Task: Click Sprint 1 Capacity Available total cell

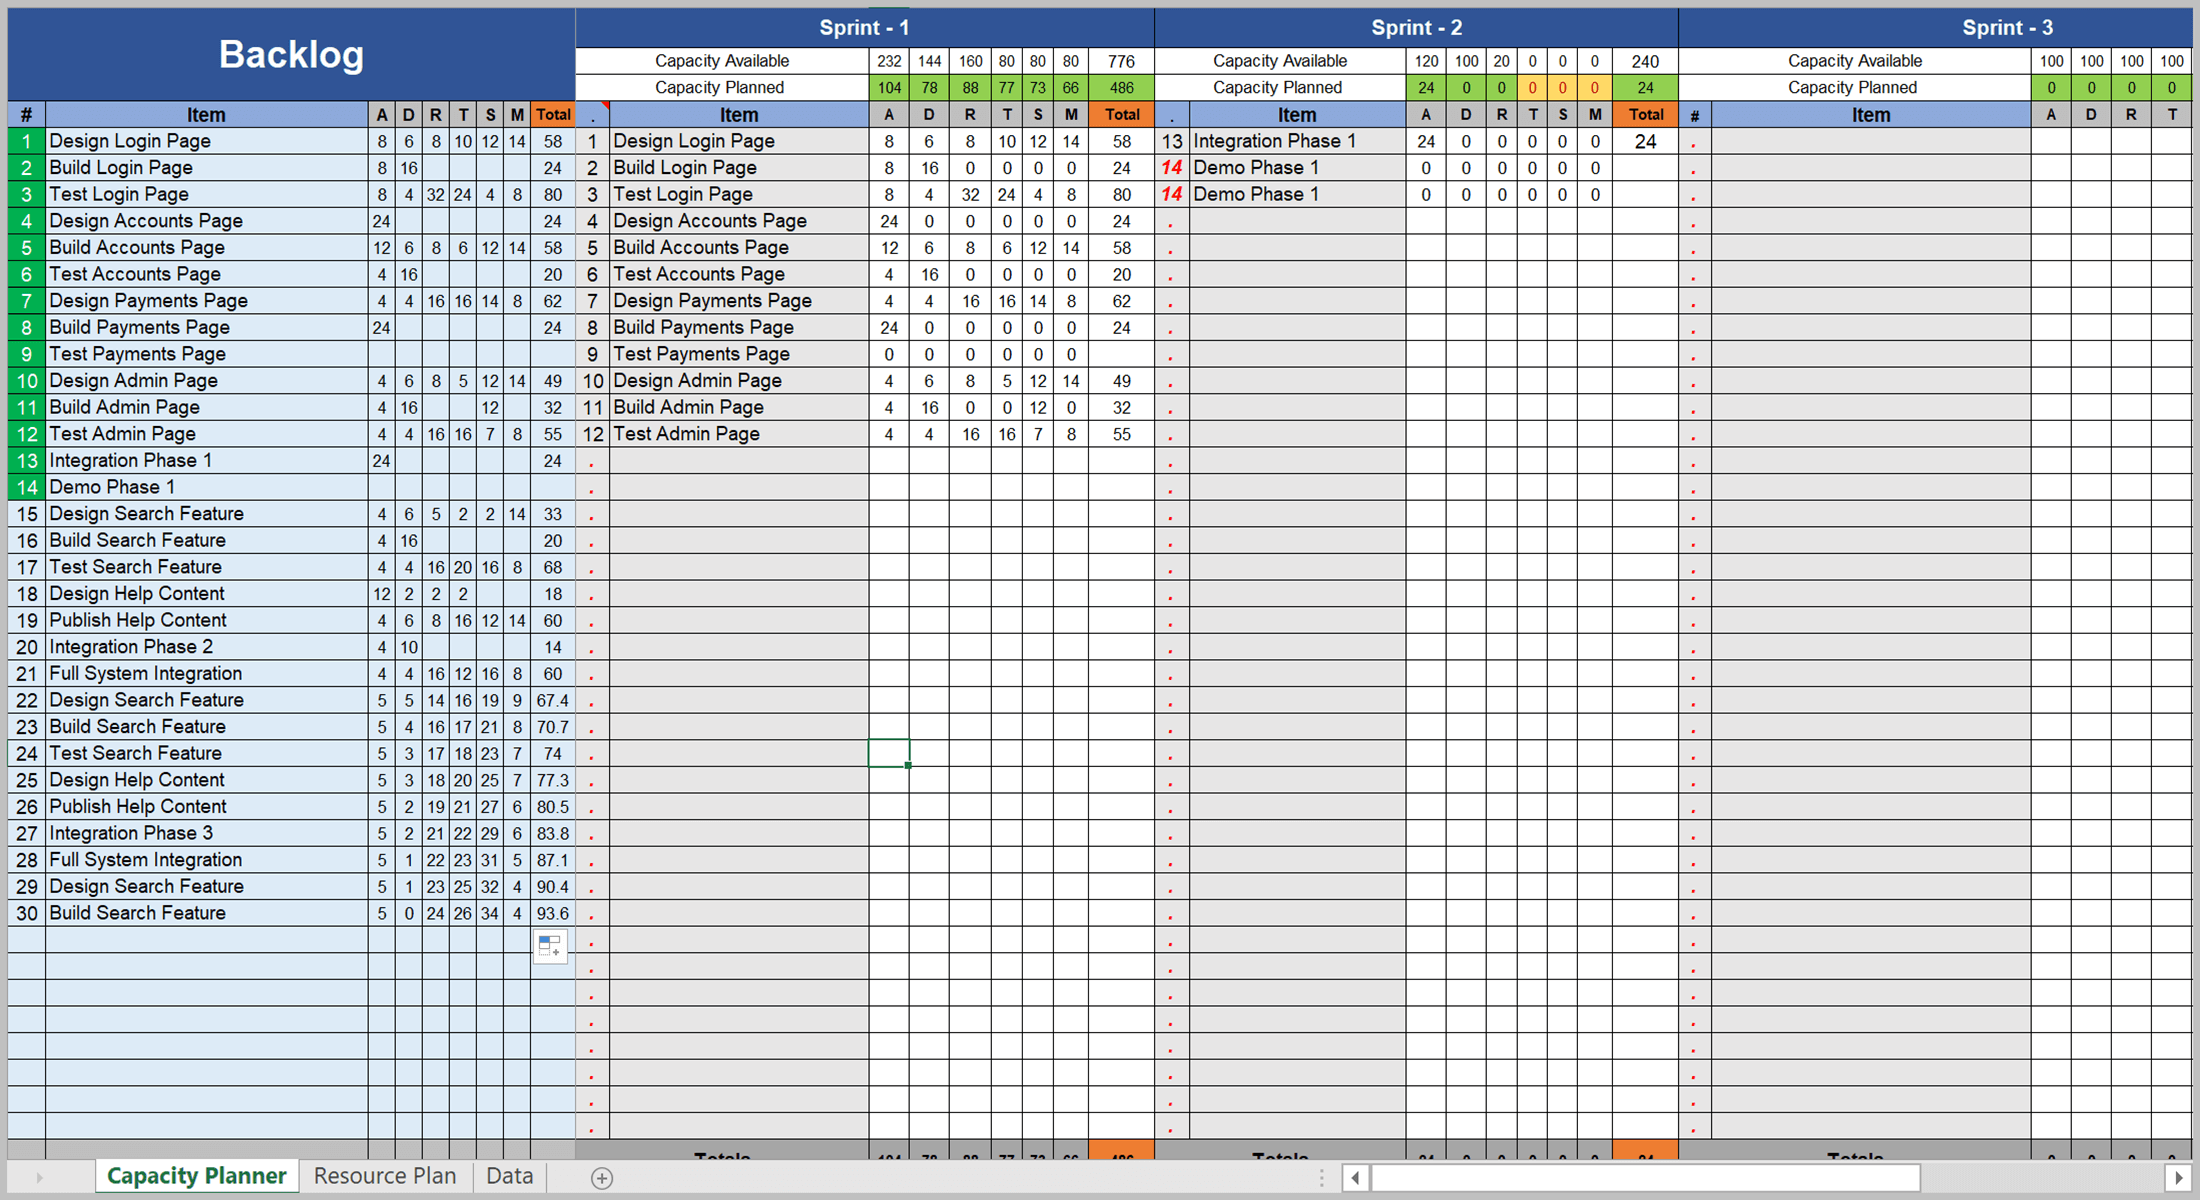Action: pos(1118,62)
